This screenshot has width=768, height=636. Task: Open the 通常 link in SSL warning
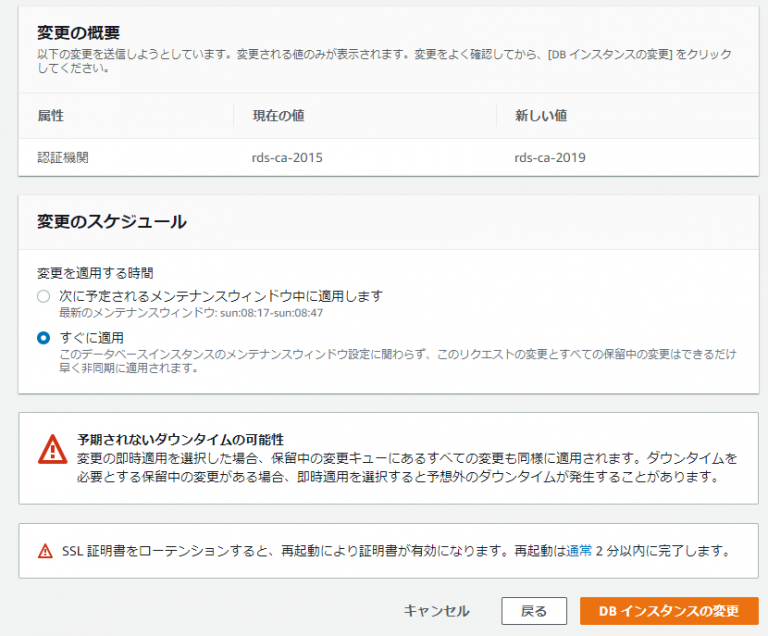pyautogui.click(x=580, y=550)
